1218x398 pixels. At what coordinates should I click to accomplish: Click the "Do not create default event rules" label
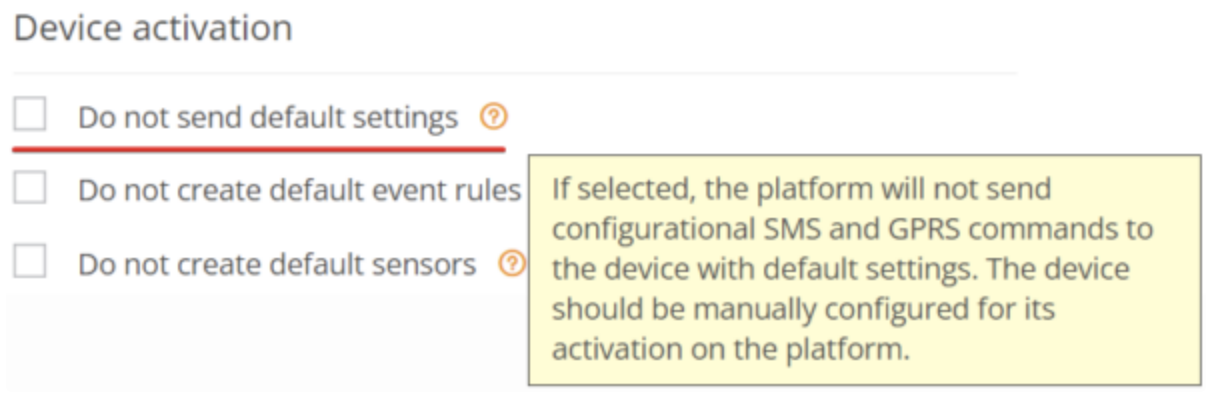click(300, 190)
